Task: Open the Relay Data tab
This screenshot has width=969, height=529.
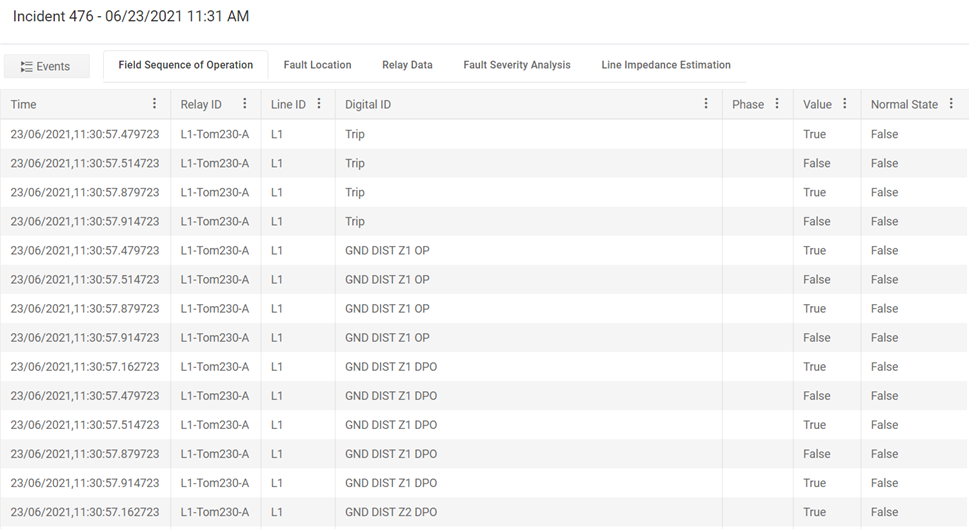Action: 407,65
